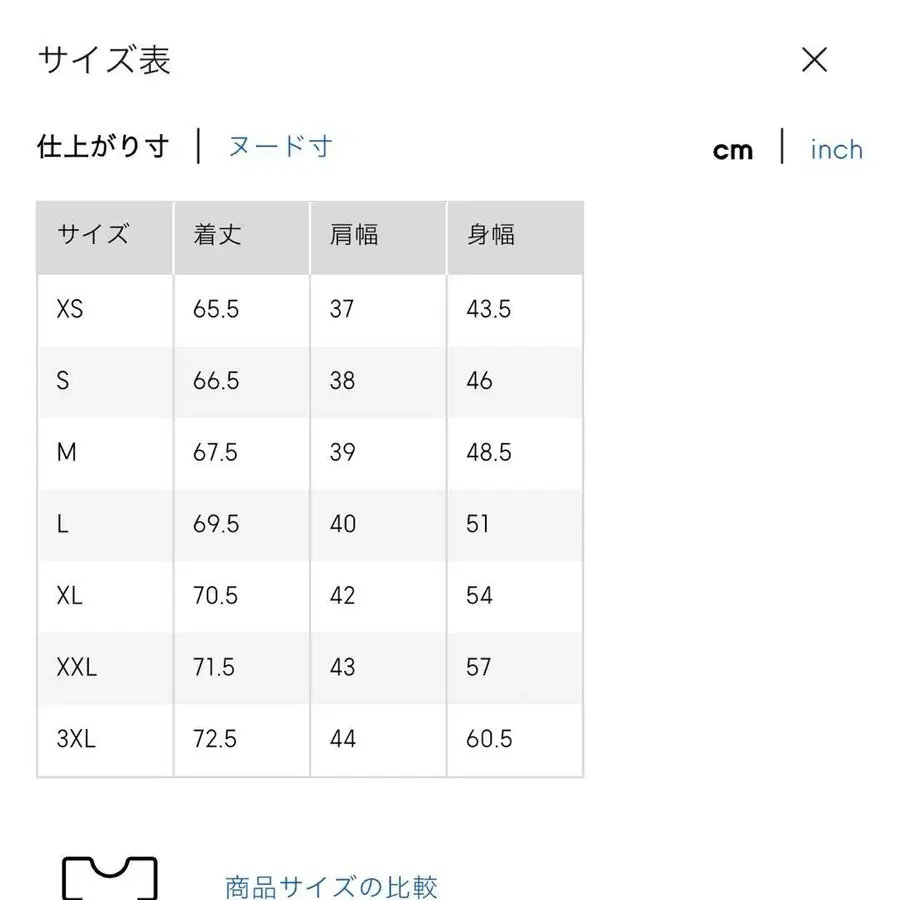Click the サイズ表 title text

[x=103, y=60]
